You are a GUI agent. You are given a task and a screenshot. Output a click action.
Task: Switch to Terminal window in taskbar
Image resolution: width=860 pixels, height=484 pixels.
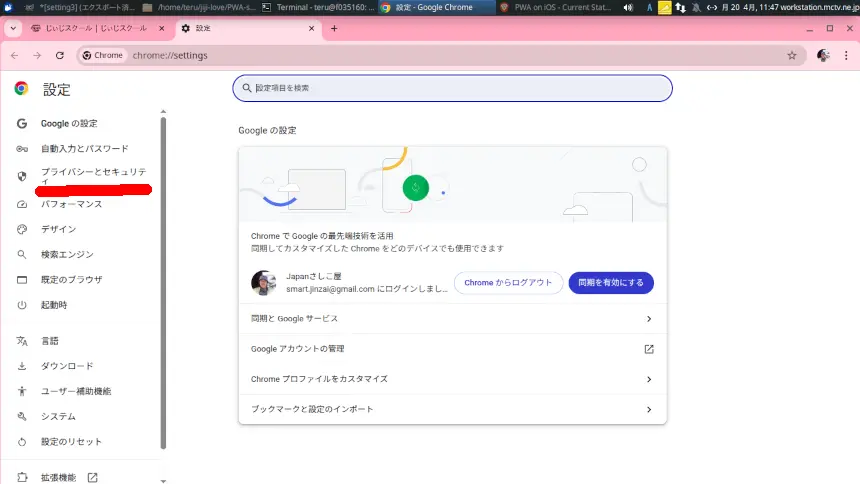[318, 7]
